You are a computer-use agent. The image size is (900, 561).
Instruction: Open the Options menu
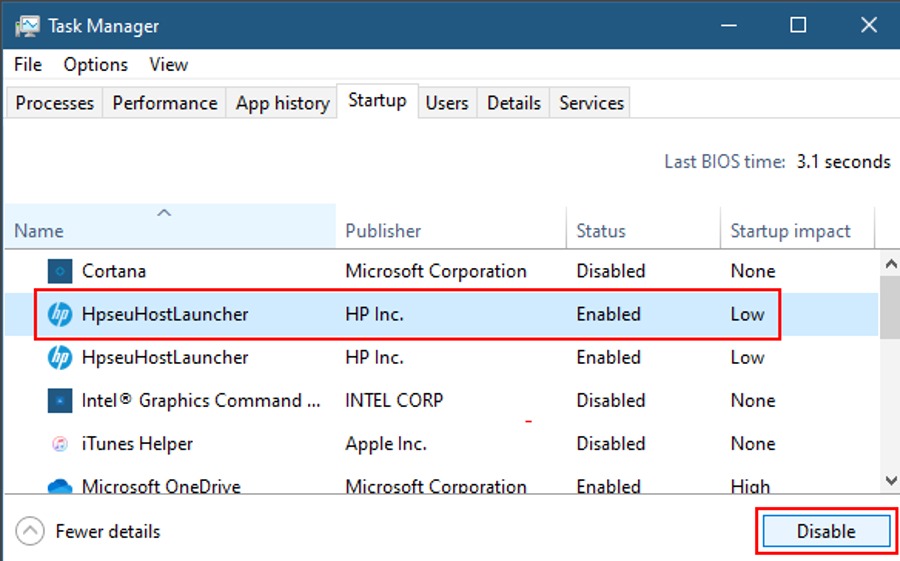[x=95, y=64]
